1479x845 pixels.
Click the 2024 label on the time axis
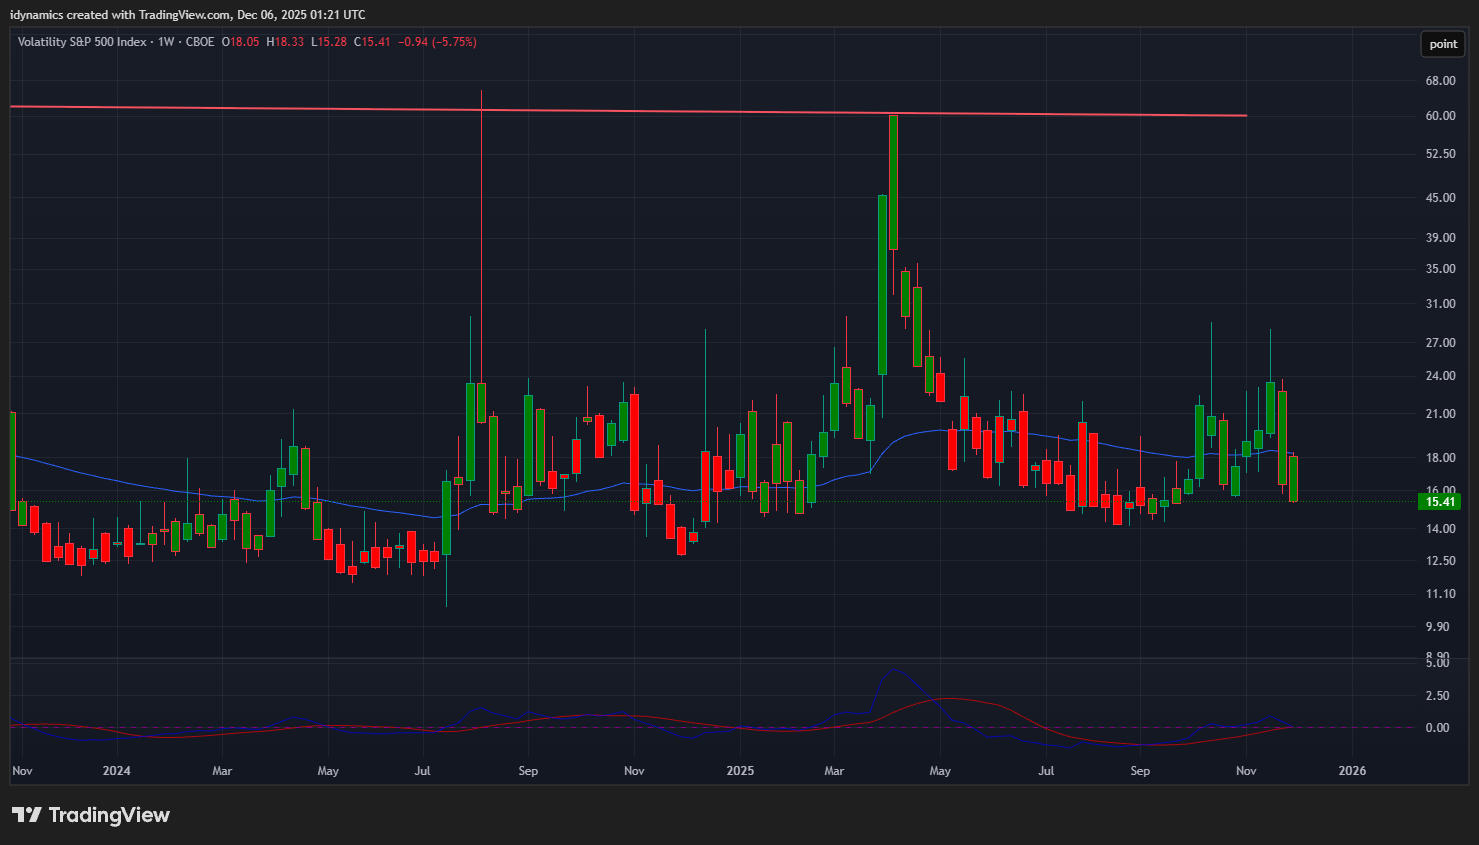(117, 771)
